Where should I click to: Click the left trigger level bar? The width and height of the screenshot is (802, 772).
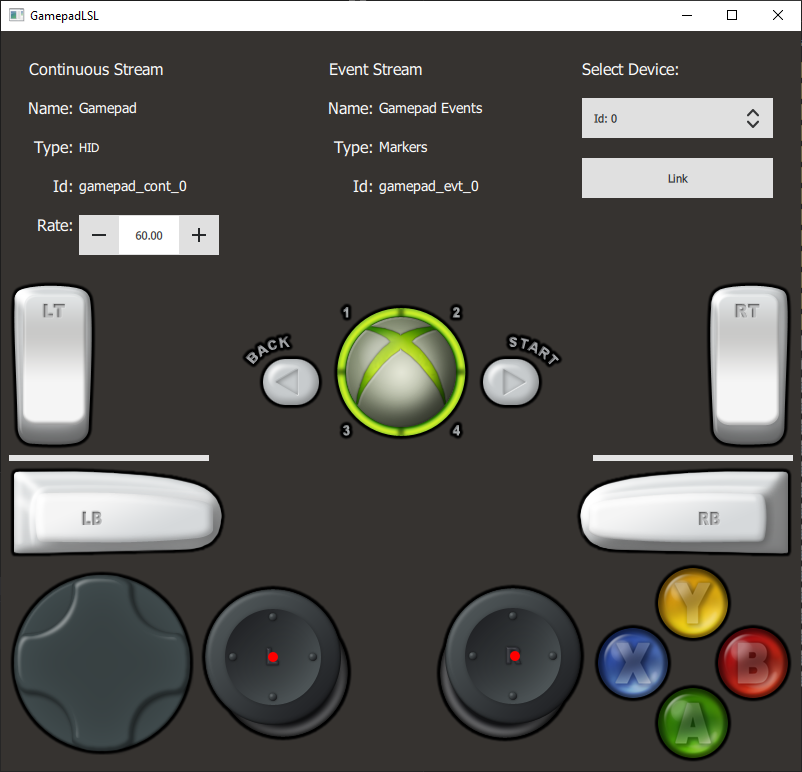click(109, 458)
